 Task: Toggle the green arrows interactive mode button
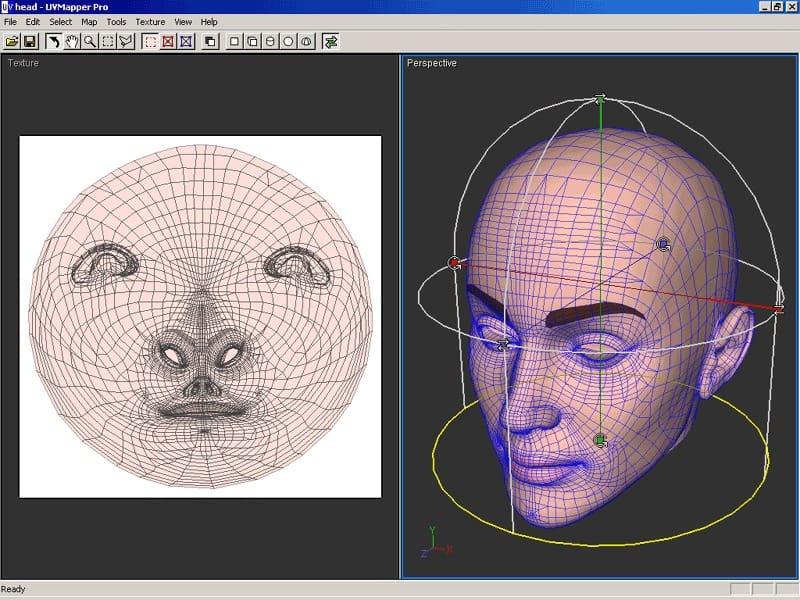pyautogui.click(x=331, y=42)
